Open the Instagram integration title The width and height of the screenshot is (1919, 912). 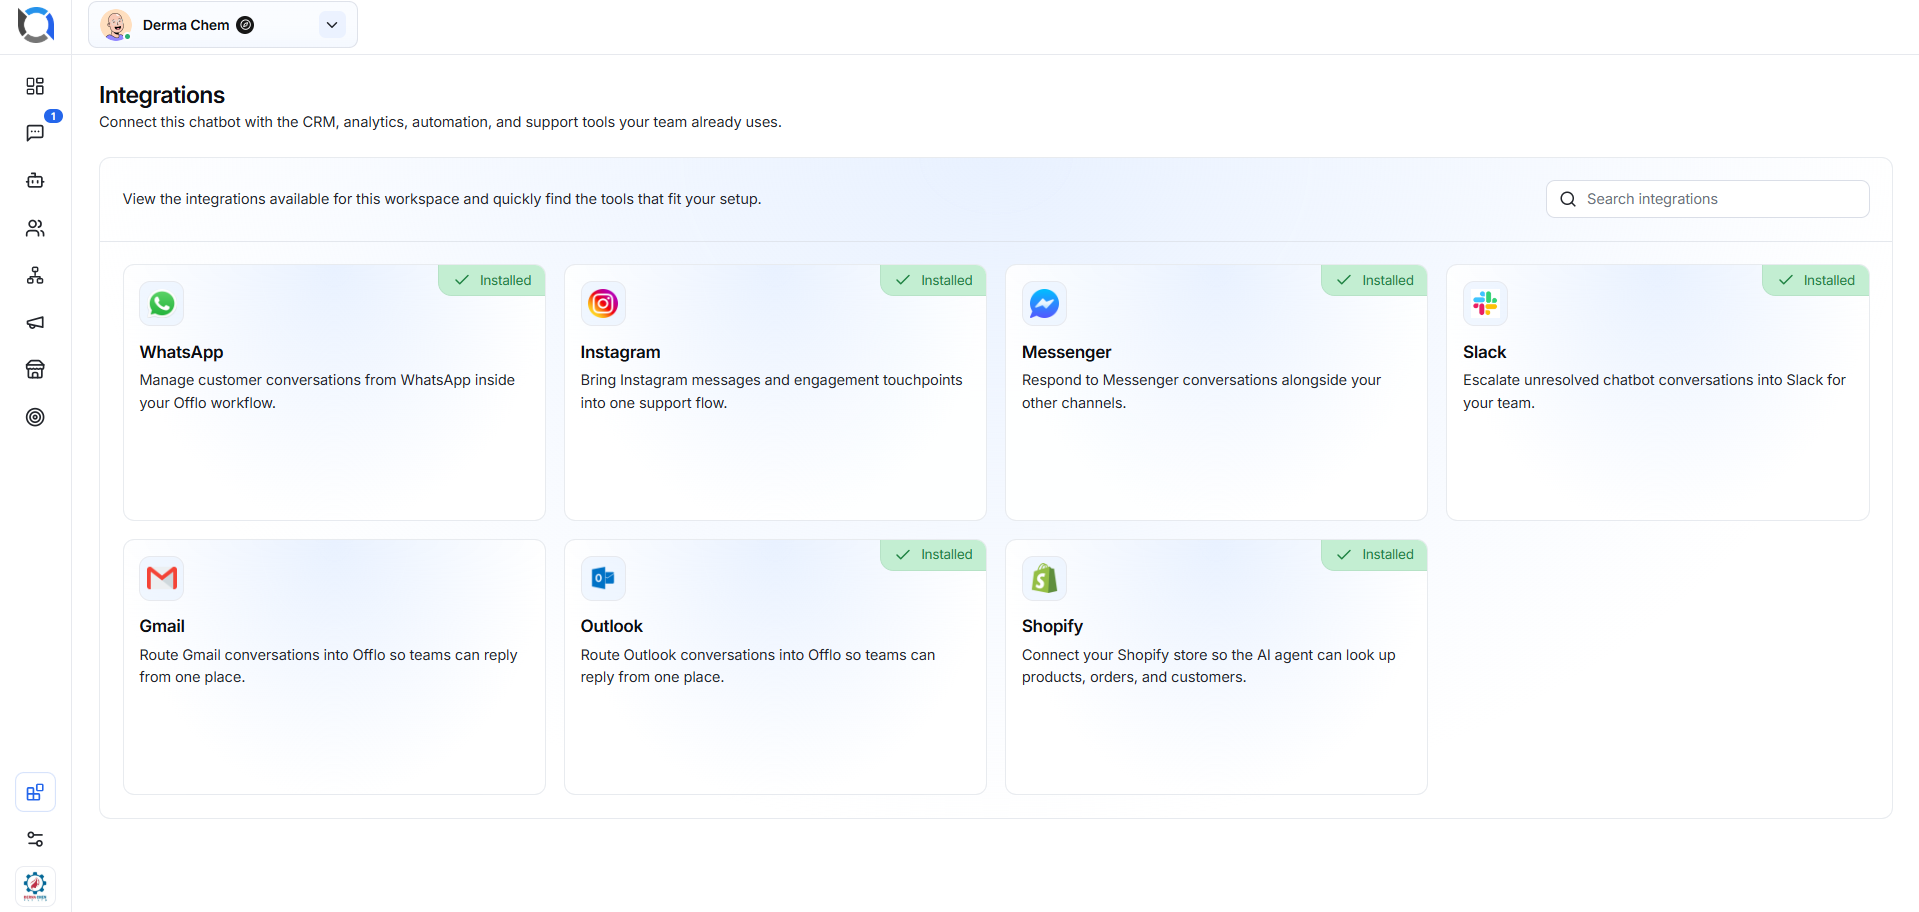pos(620,352)
